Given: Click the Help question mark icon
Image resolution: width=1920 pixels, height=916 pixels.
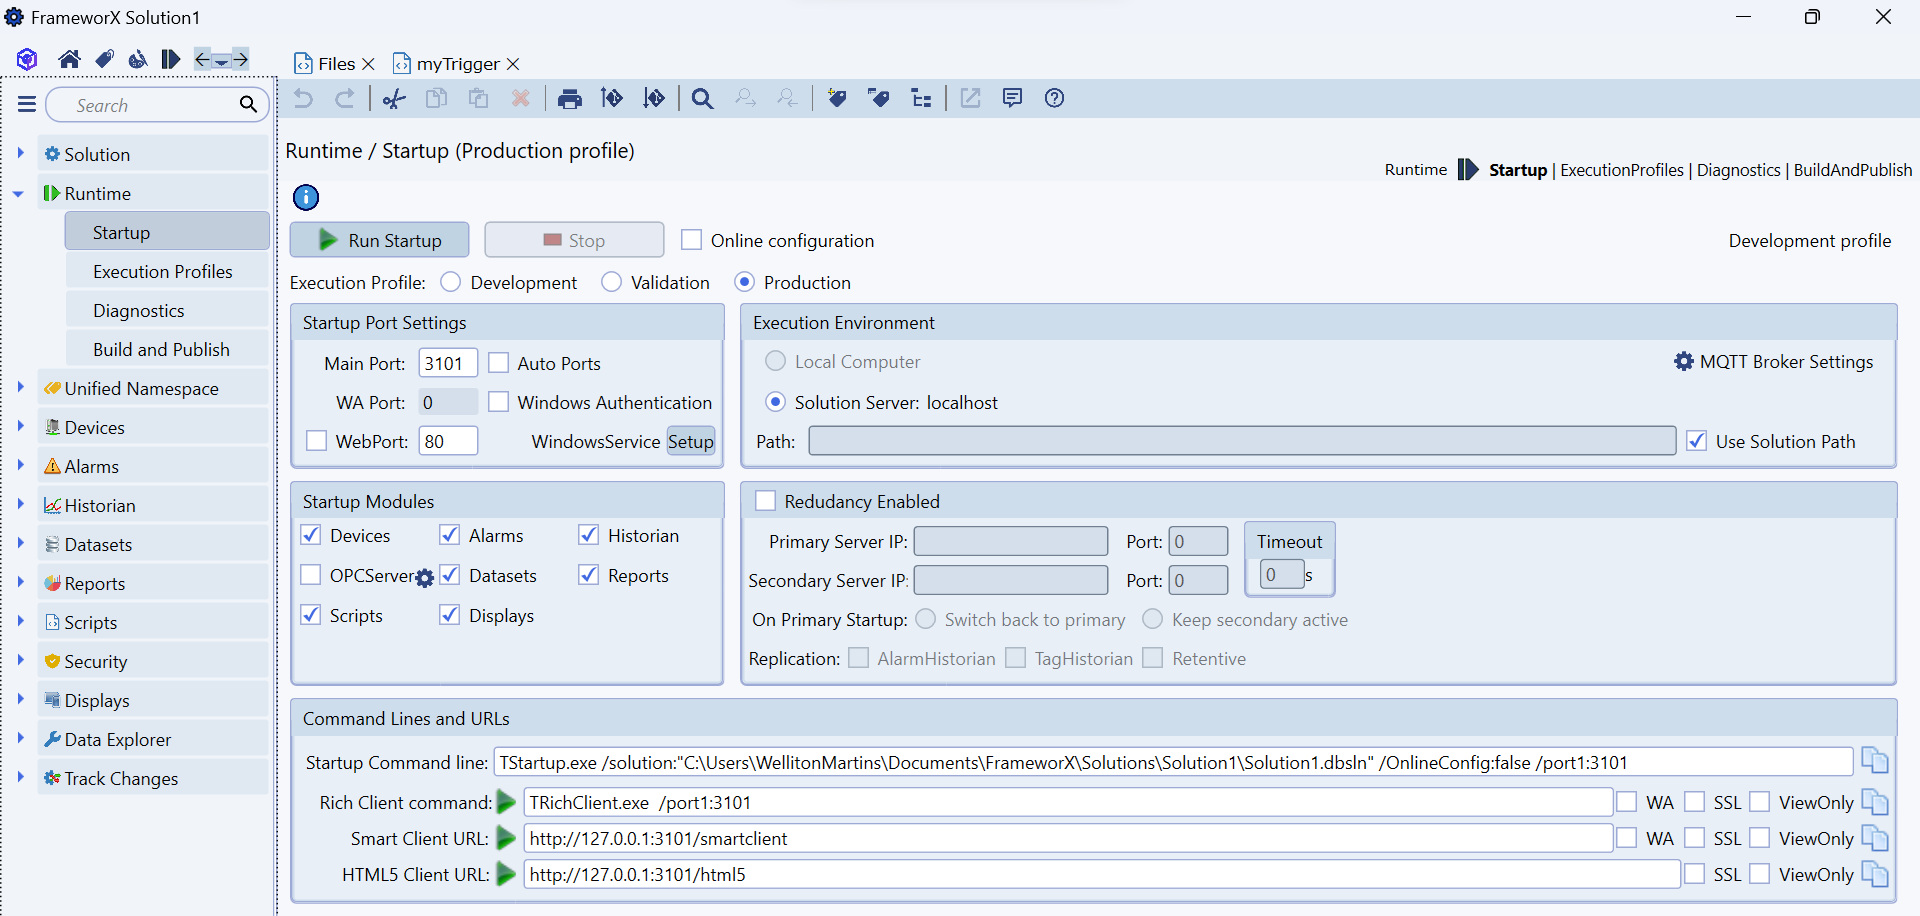Looking at the screenshot, I should [1054, 98].
